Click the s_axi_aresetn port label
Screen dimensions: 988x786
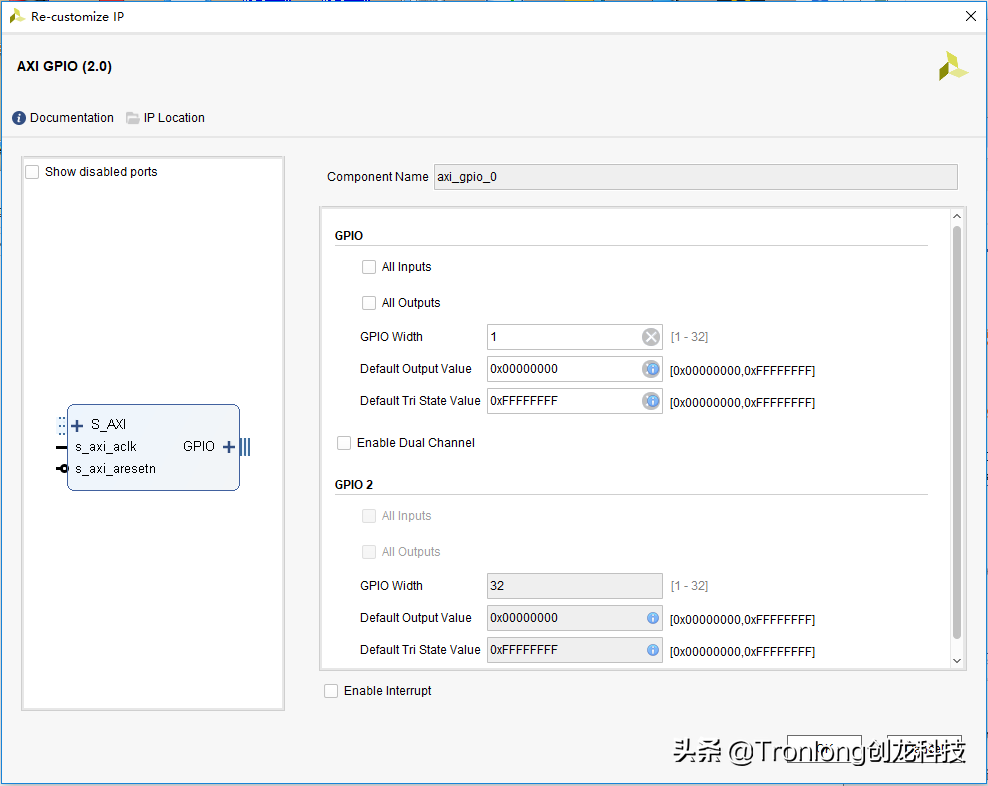tap(115, 469)
